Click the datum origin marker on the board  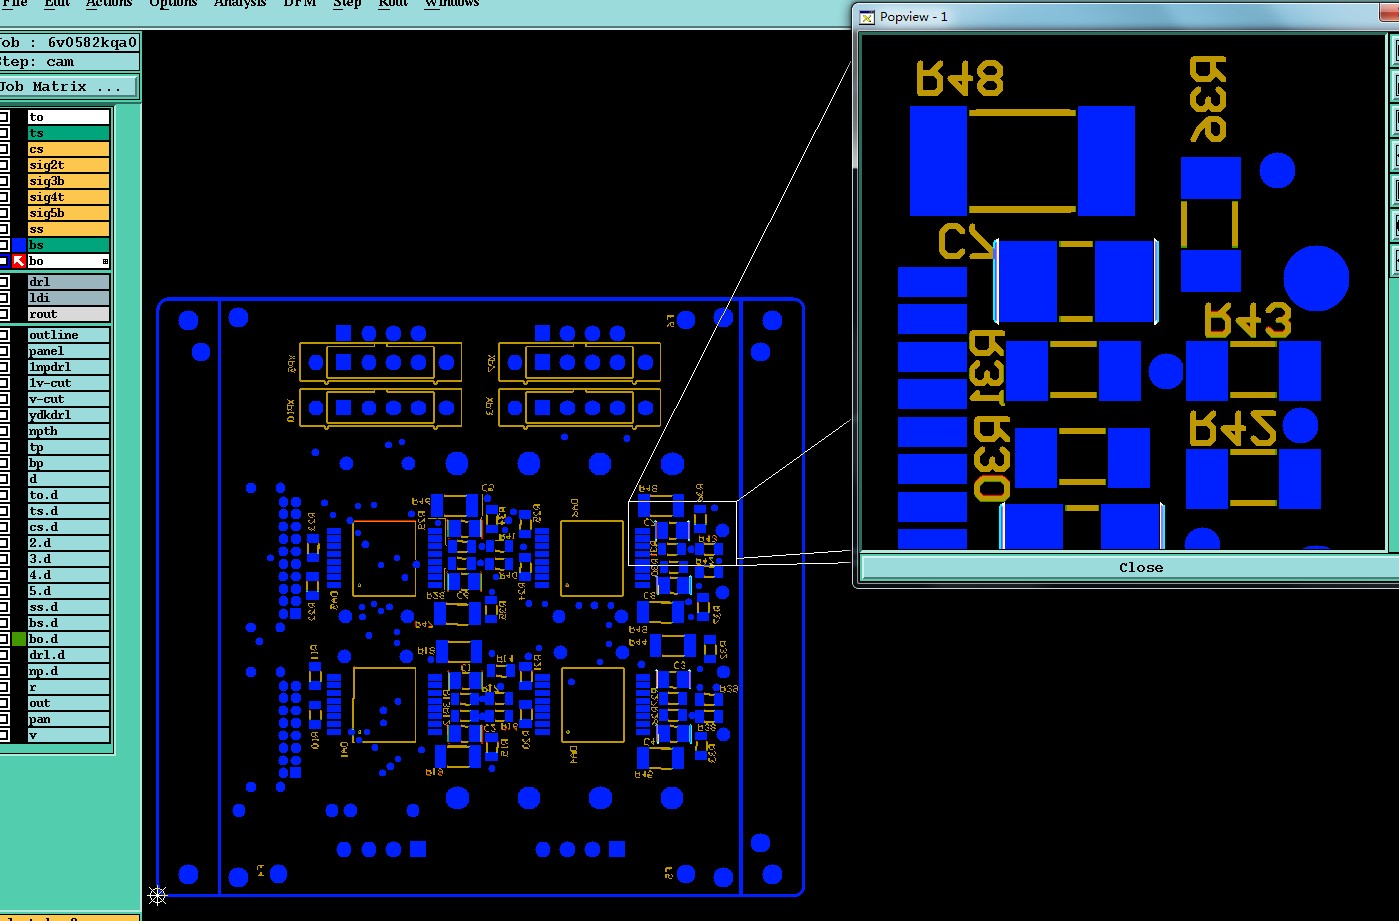[157, 895]
